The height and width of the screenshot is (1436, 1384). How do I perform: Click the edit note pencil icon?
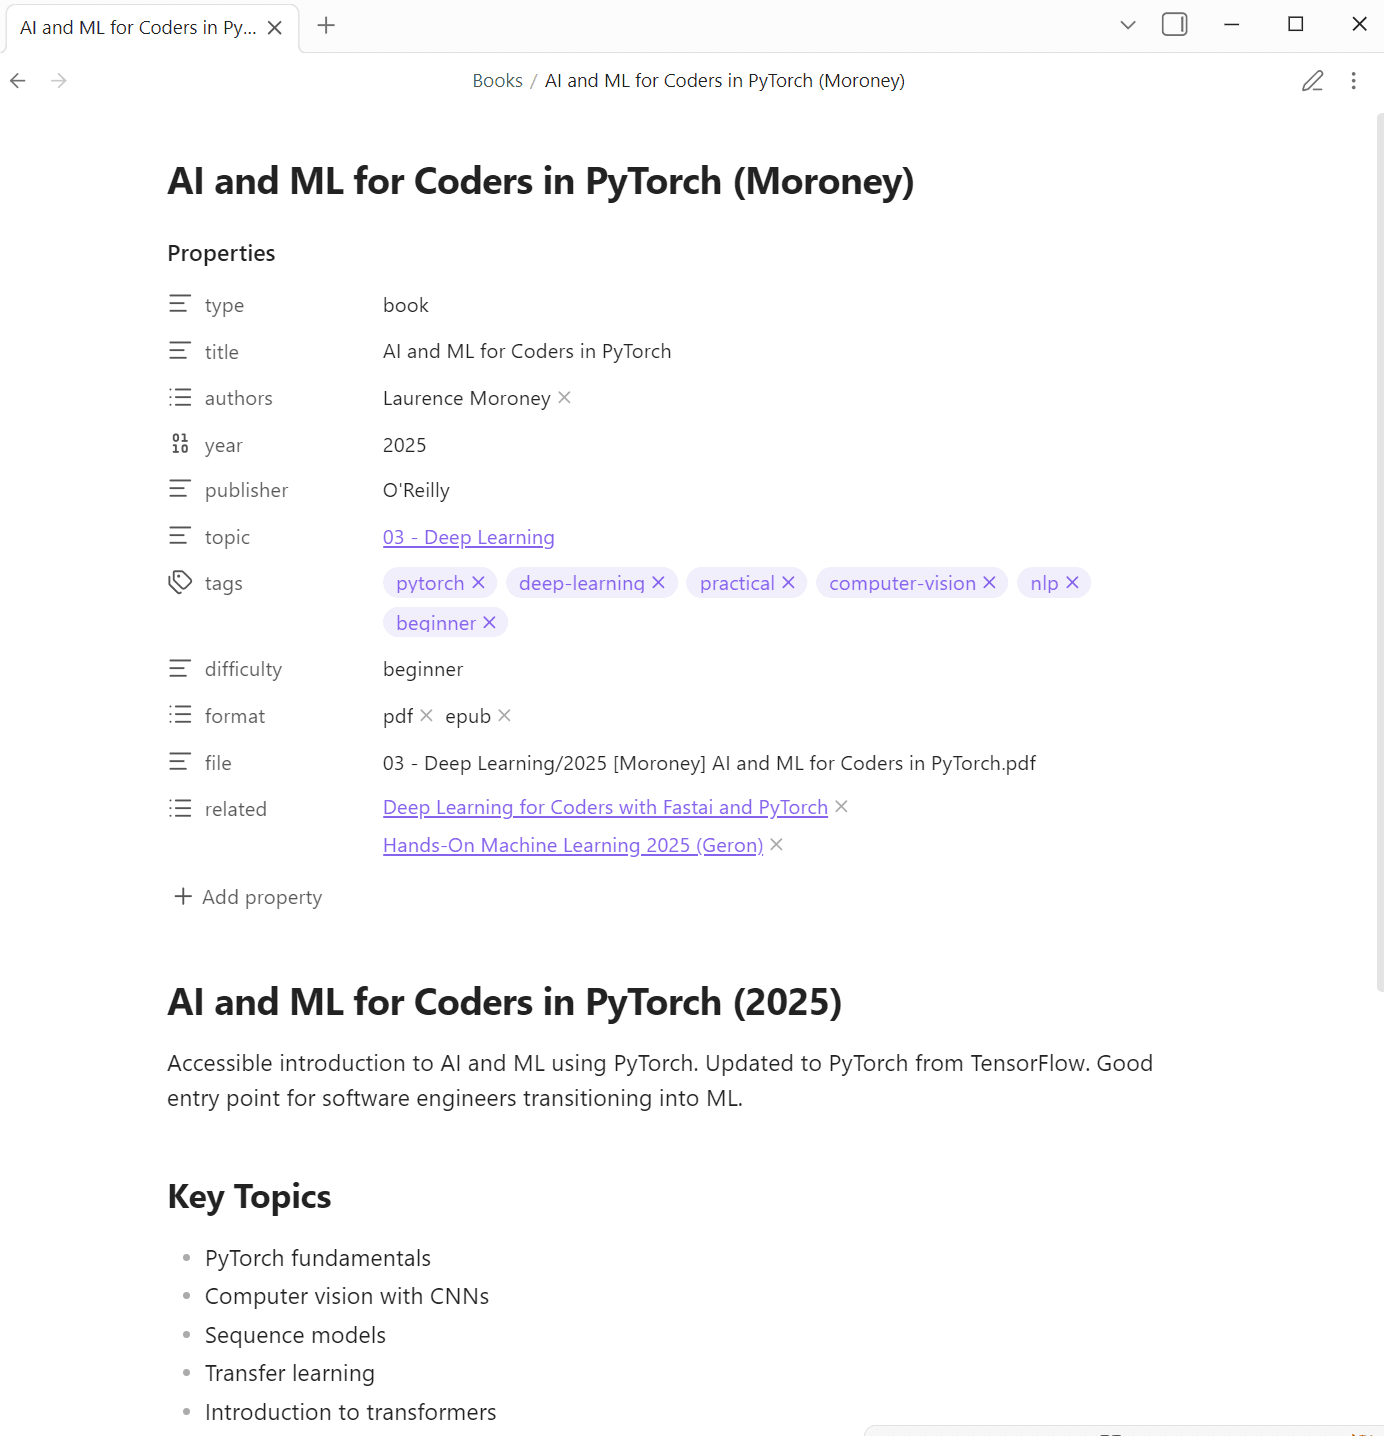coord(1312,81)
